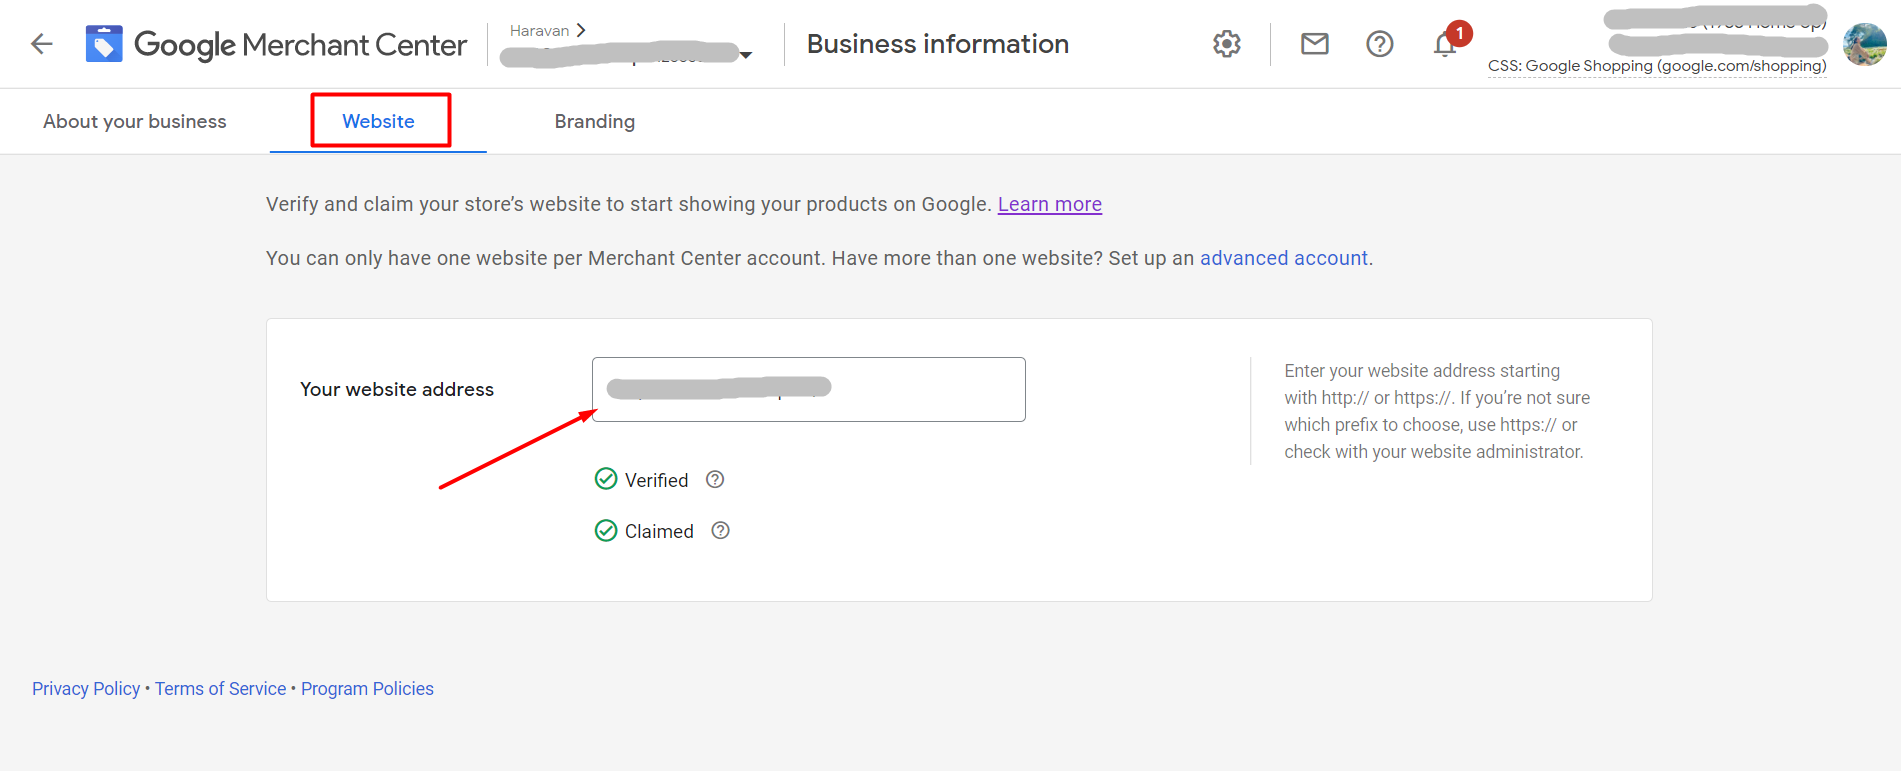Open the advanced account link

point(1283,258)
